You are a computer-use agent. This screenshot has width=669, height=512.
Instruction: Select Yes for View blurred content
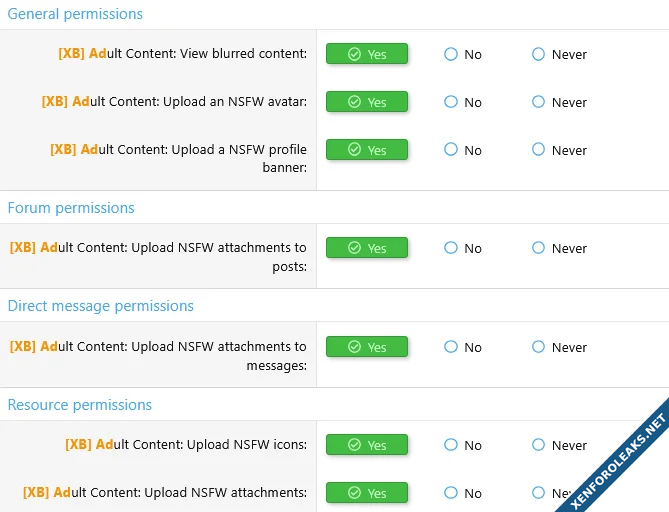(x=367, y=54)
